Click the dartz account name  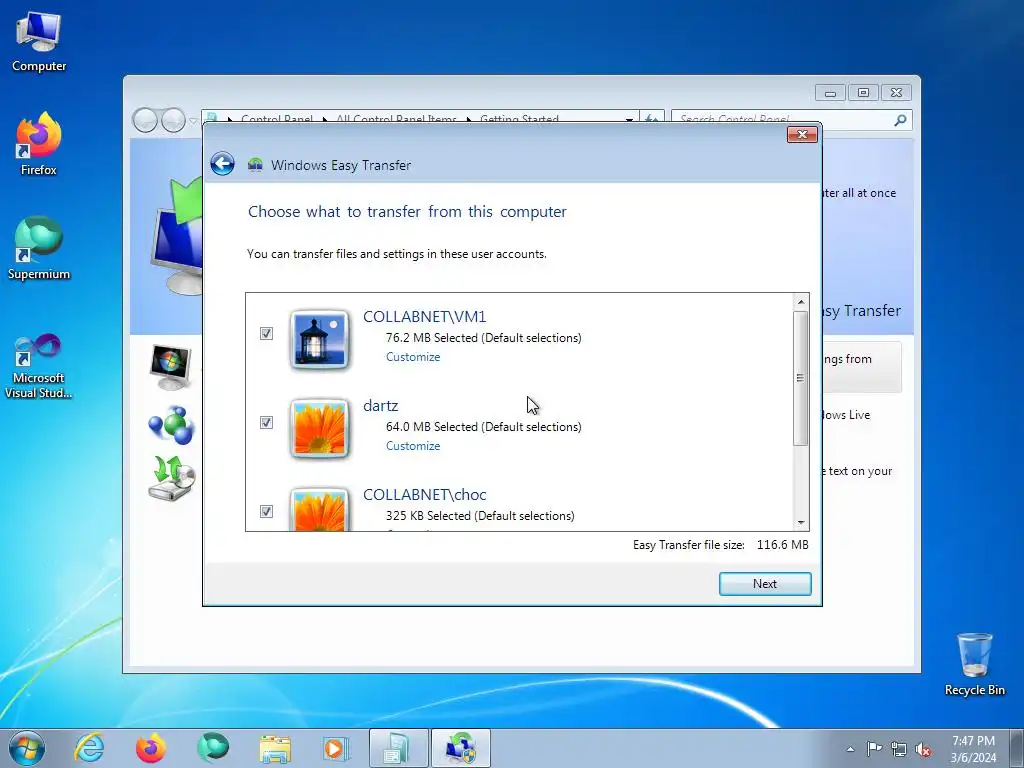point(380,406)
